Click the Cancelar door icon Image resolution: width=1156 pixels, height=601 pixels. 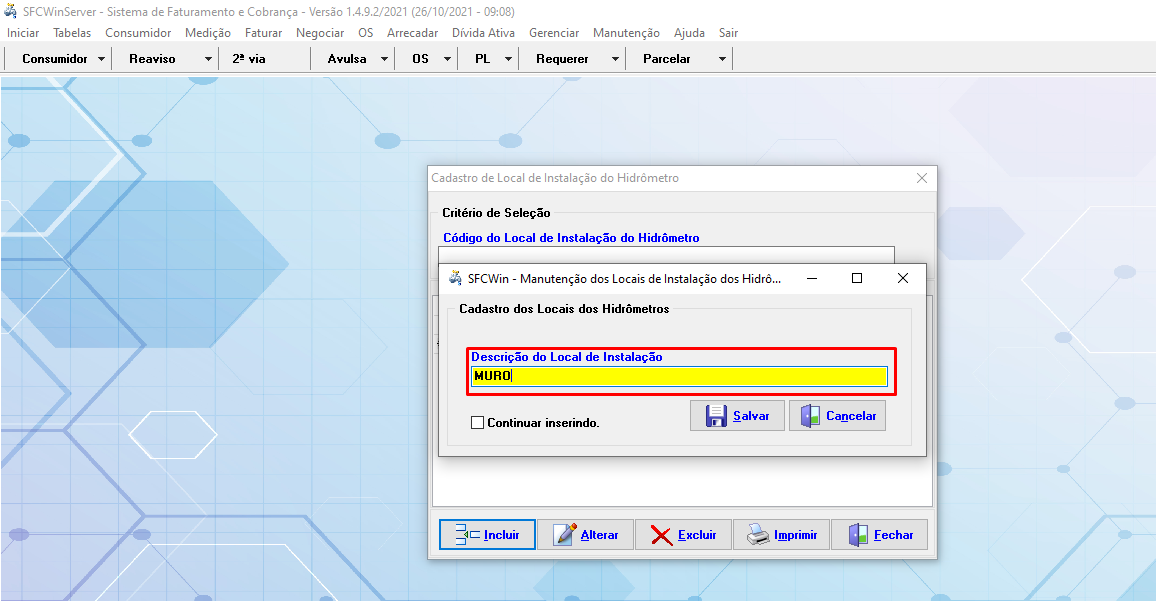click(809, 416)
